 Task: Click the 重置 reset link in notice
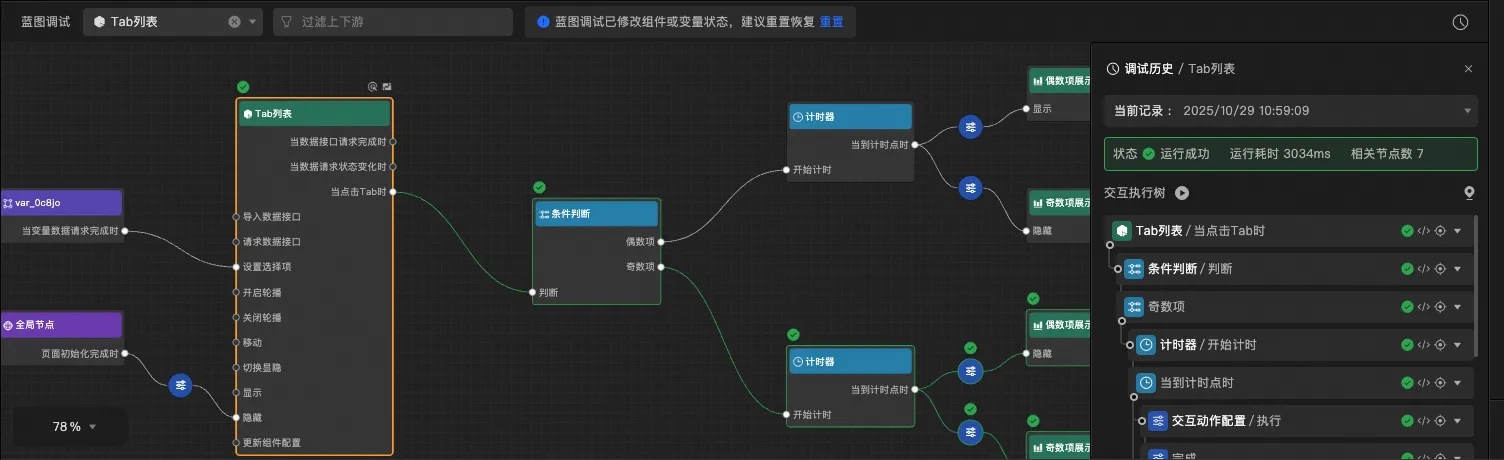click(831, 21)
